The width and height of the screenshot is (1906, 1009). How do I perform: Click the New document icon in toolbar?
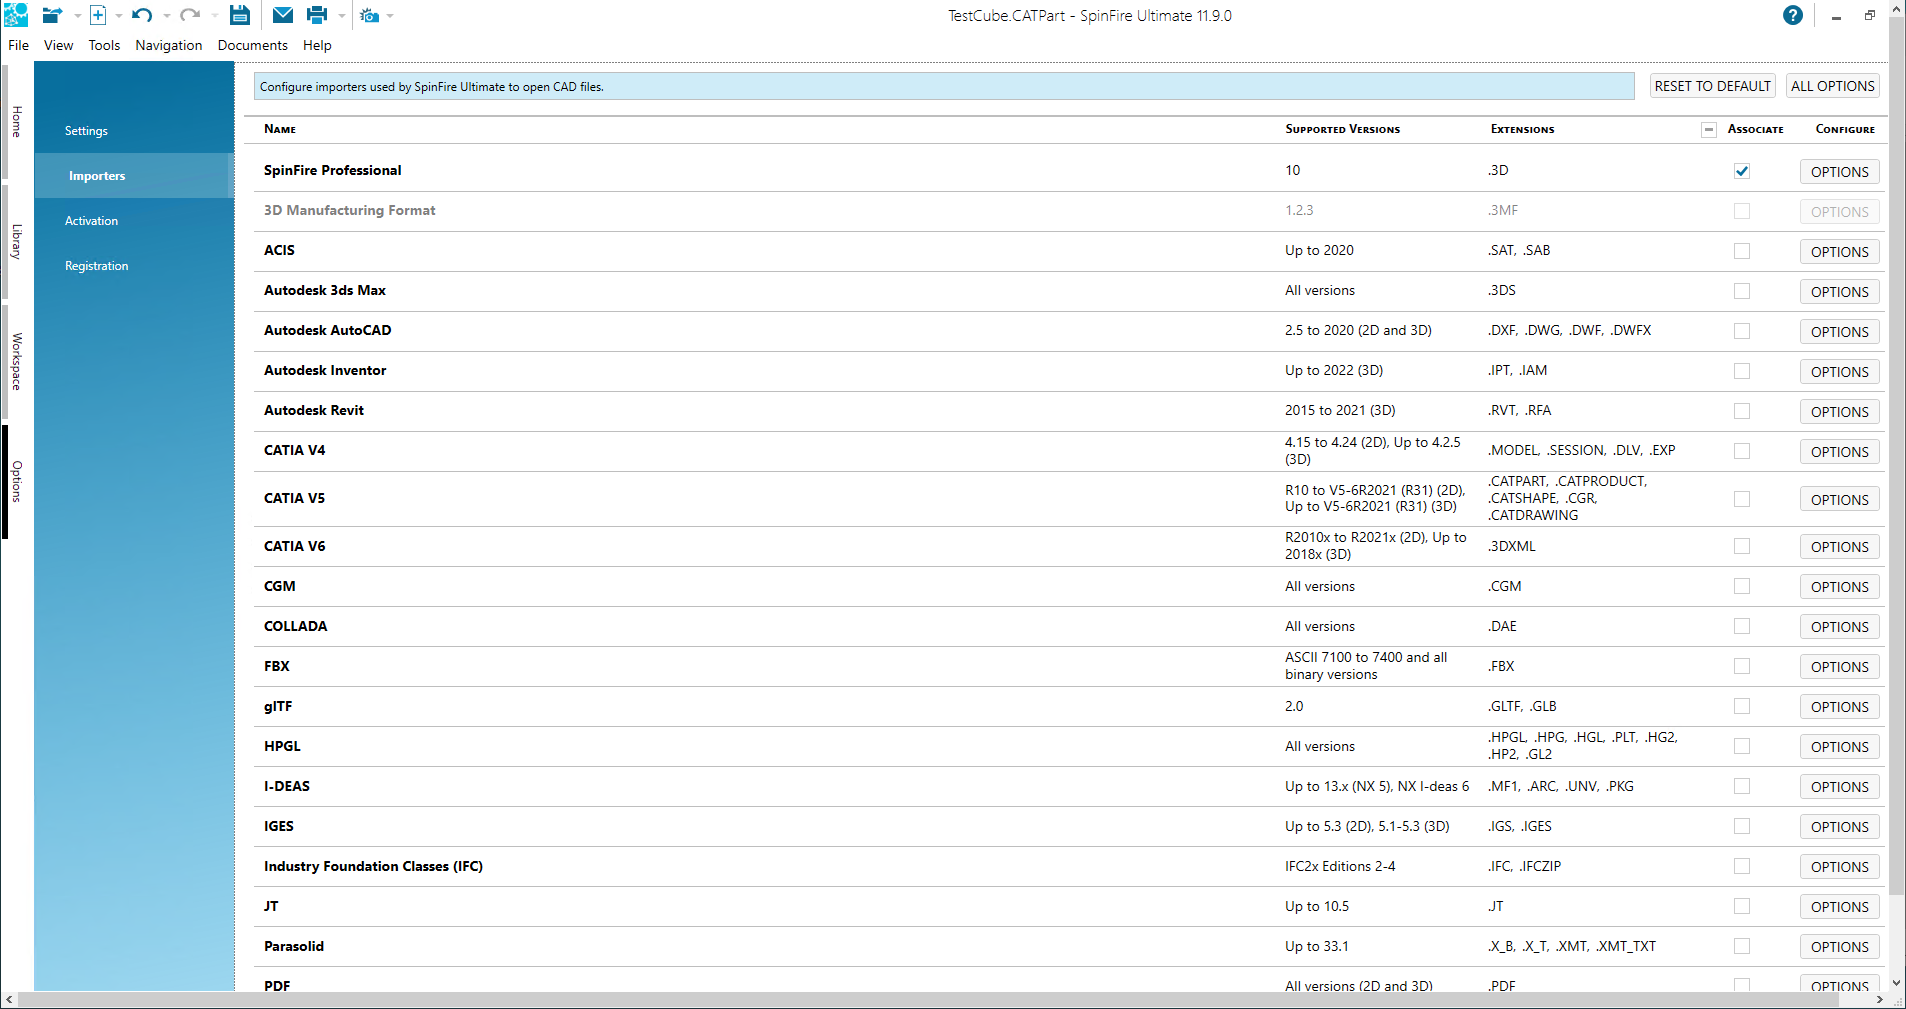(x=98, y=15)
